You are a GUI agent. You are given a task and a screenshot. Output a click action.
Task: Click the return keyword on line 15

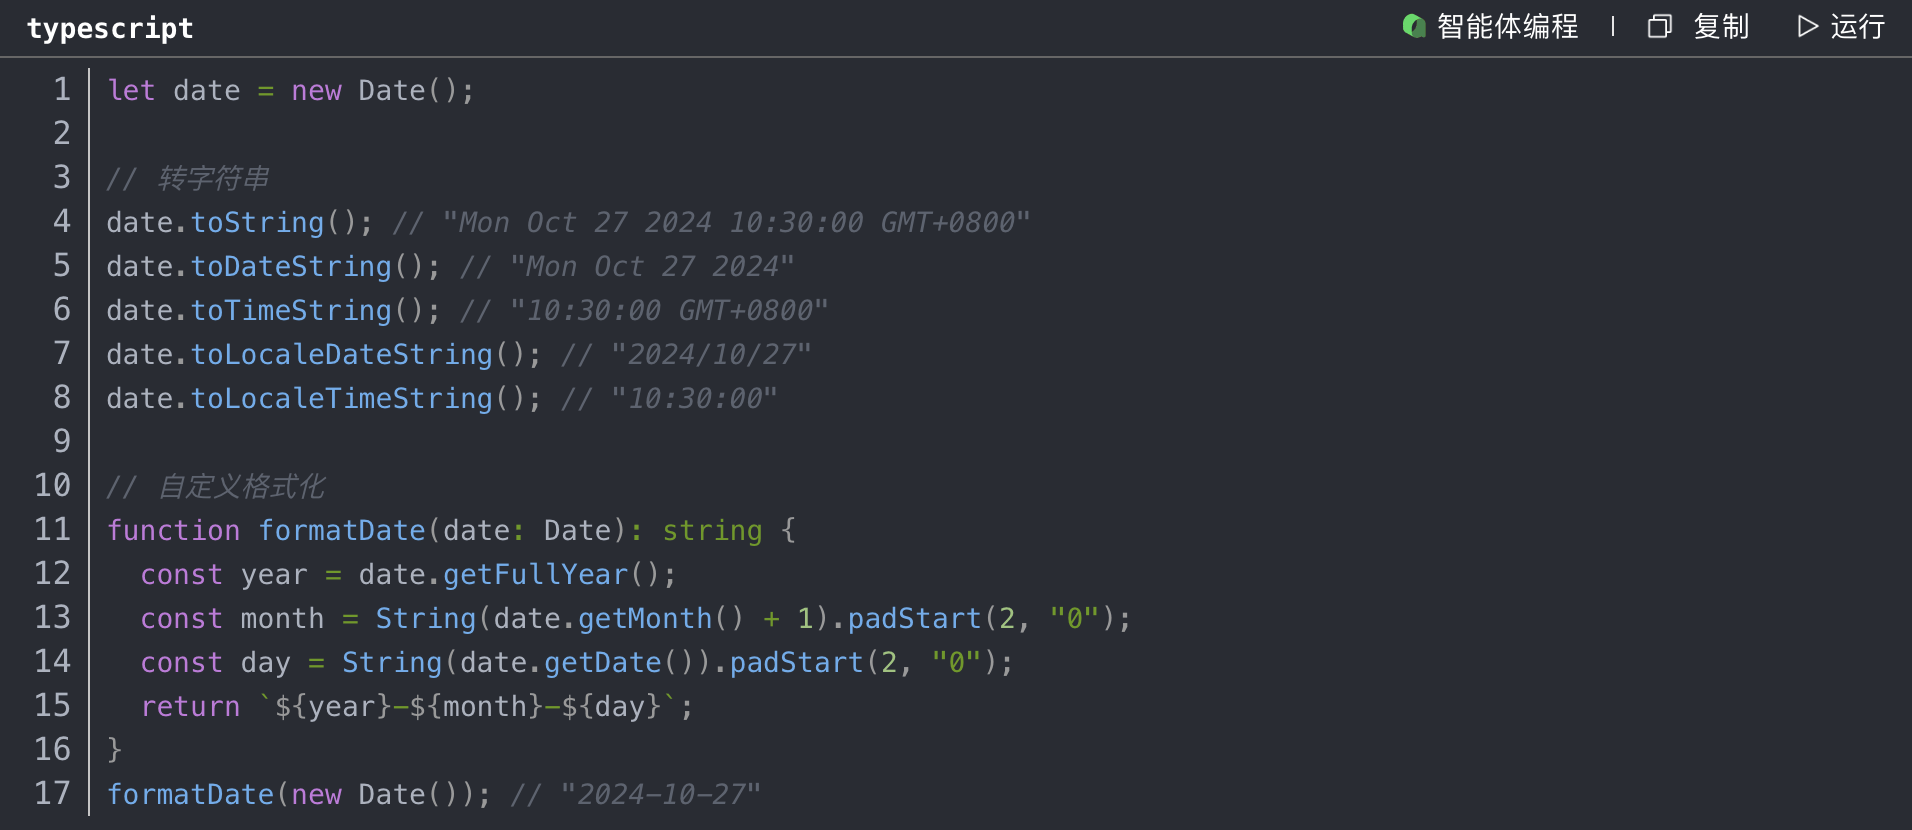coord(190,706)
